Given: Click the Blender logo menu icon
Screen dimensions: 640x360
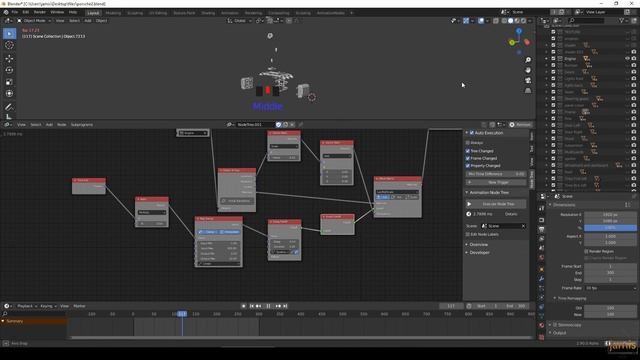Looking at the screenshot, I should tap(6, 13).
